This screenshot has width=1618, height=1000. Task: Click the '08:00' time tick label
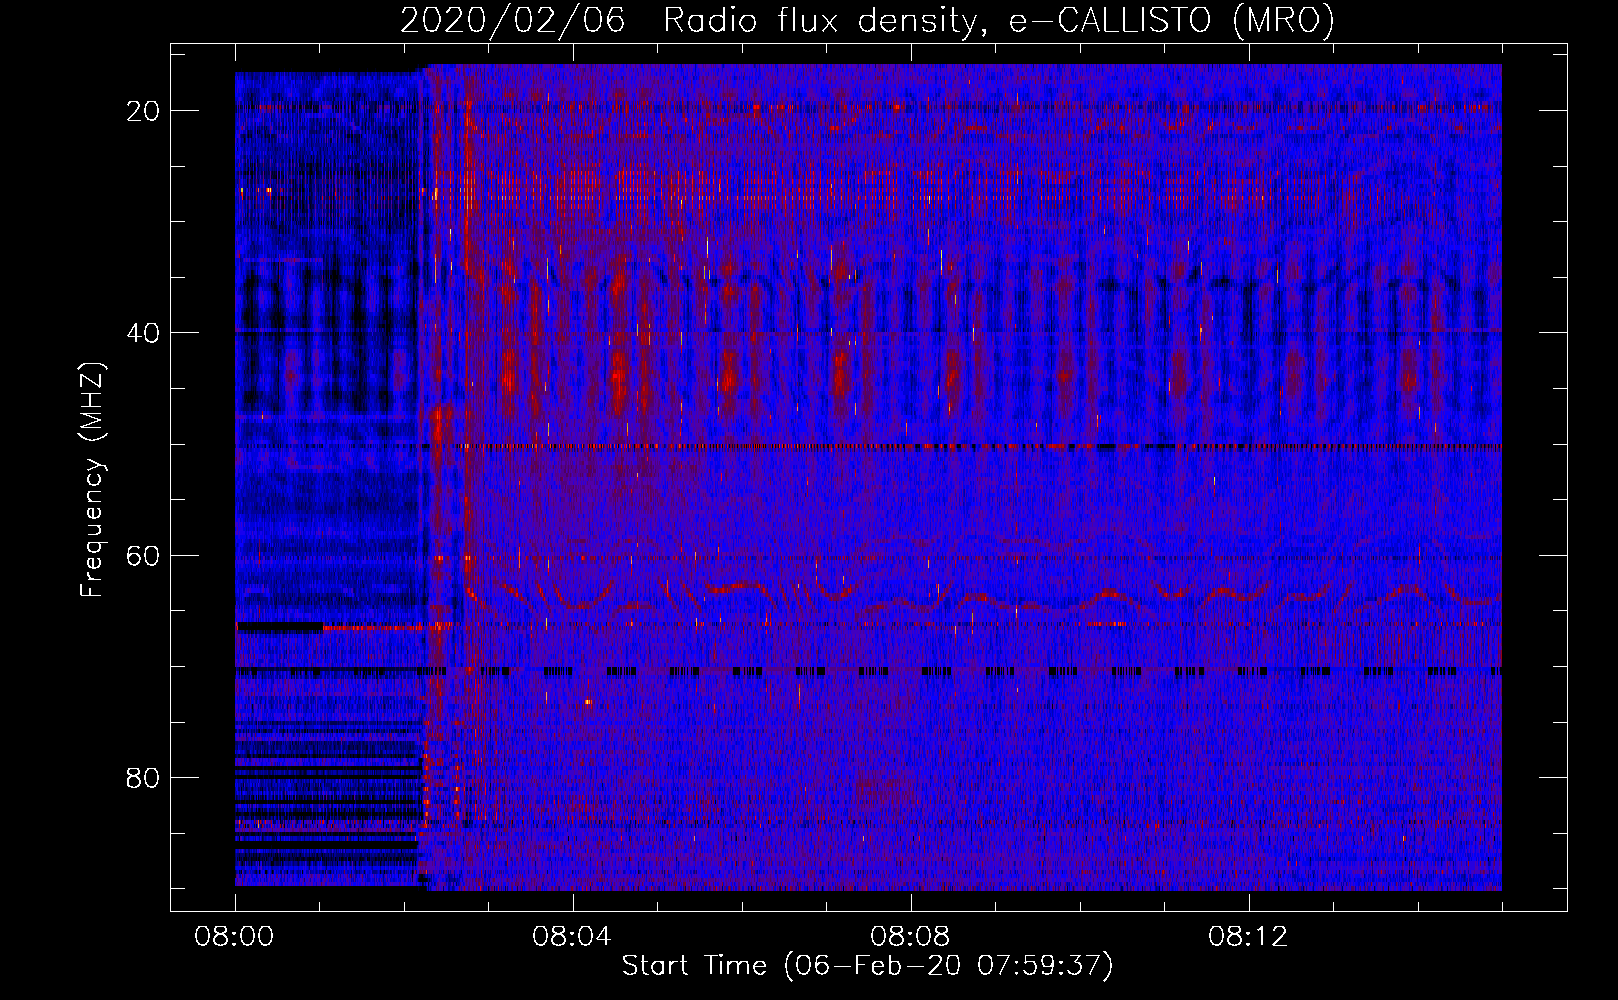[235, 937]
